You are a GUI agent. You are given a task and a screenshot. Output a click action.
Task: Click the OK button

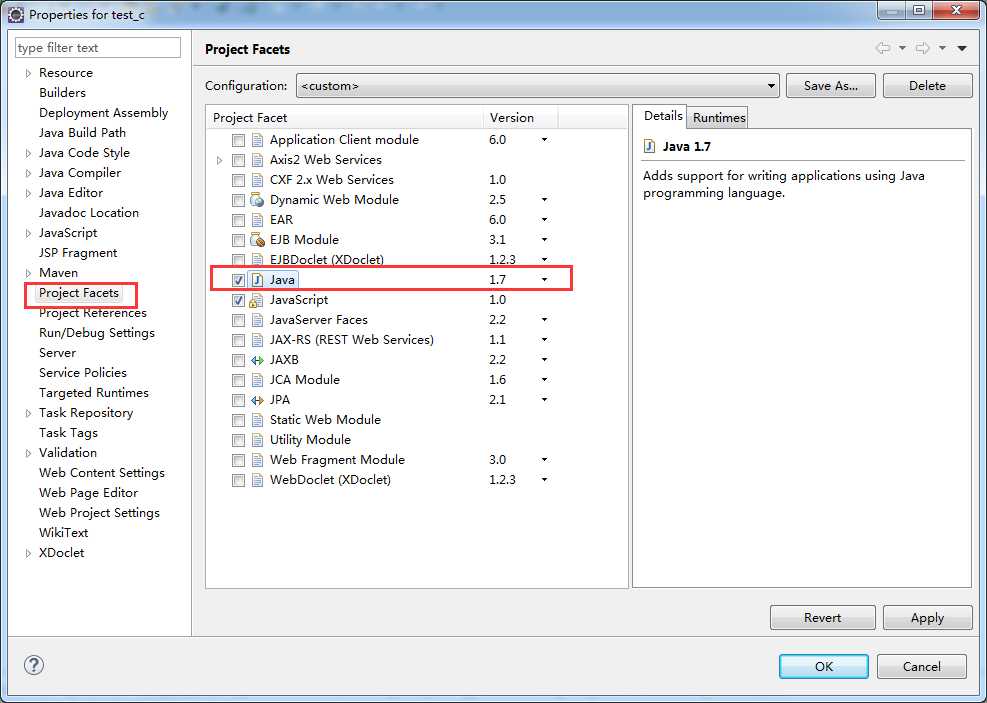coord(823,666)
